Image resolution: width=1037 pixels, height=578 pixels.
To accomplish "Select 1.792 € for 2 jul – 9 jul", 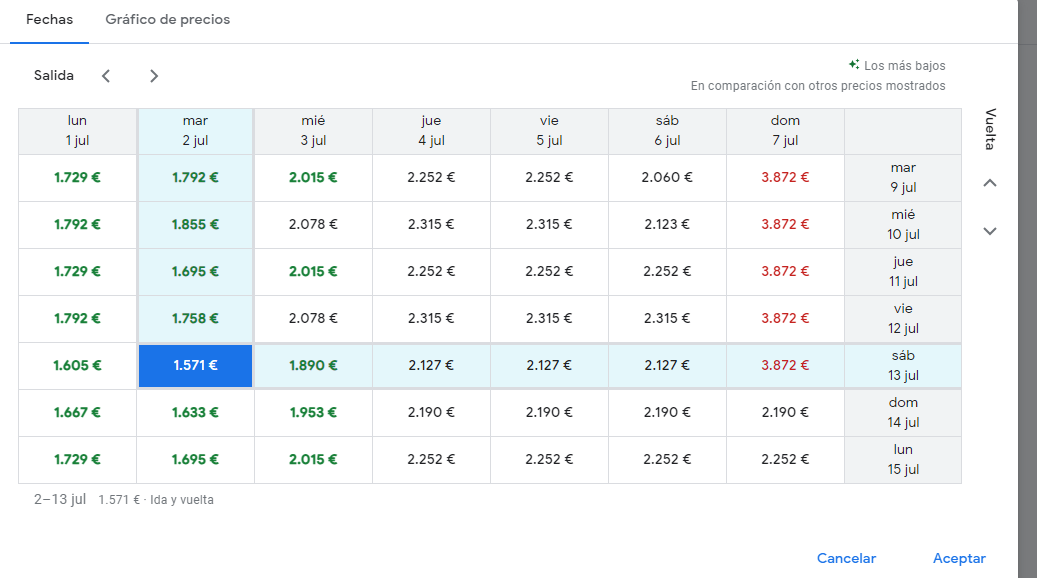I will click(x=195, y=178).
